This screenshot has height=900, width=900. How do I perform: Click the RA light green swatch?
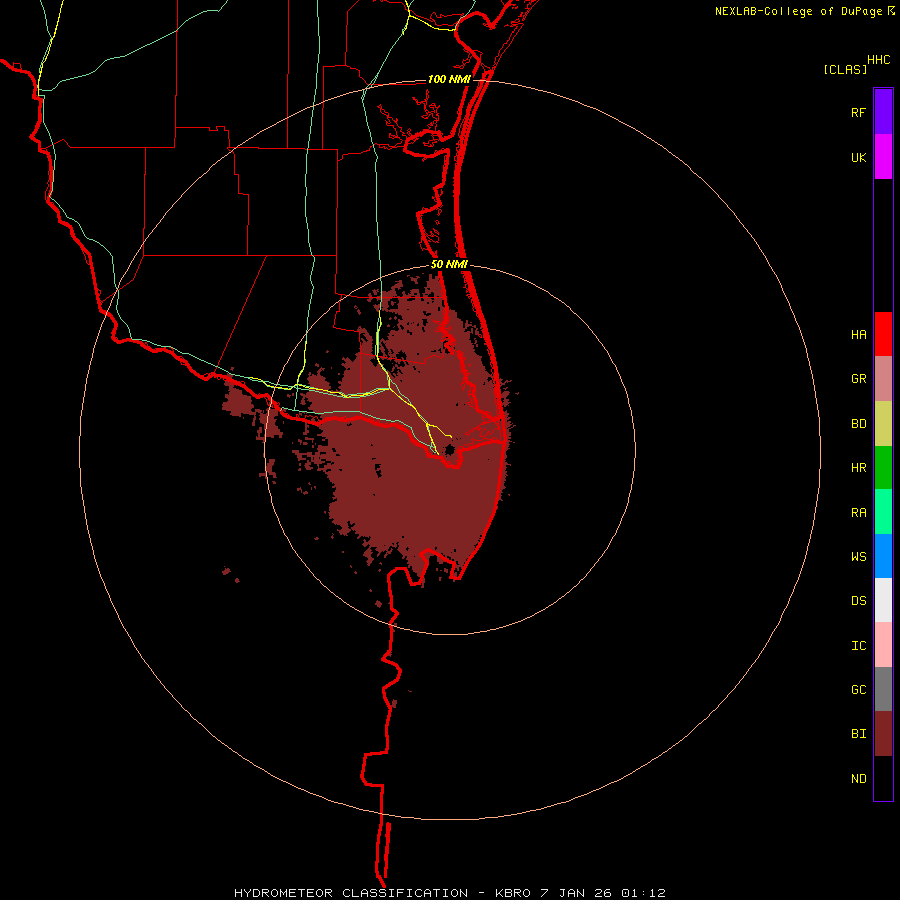click(x=883, y=512)
